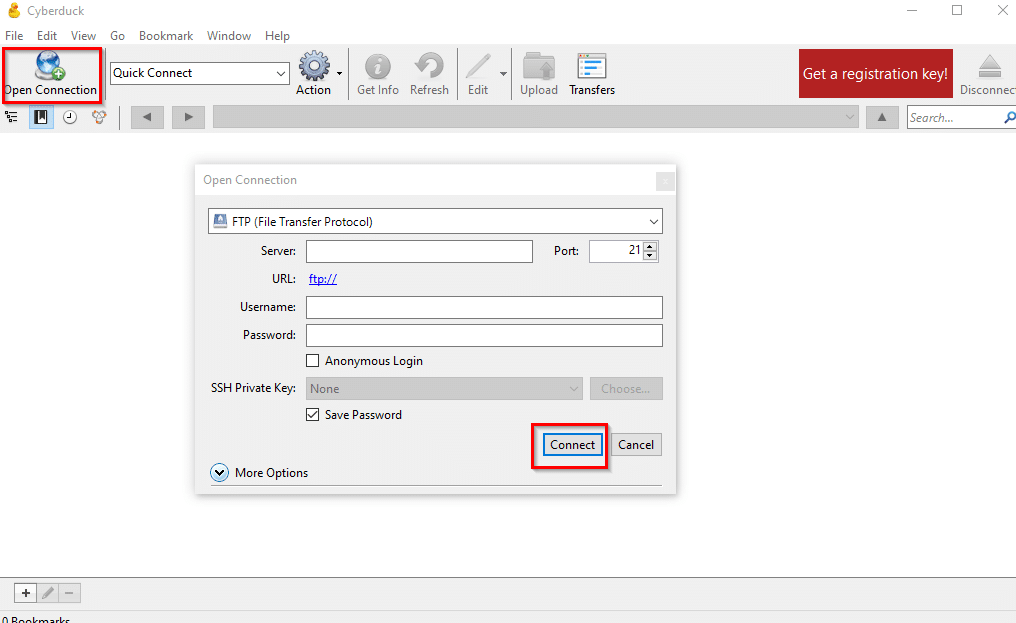Click the Username input field
Screen dimensions: 1016x623
[x=484, y=307]
